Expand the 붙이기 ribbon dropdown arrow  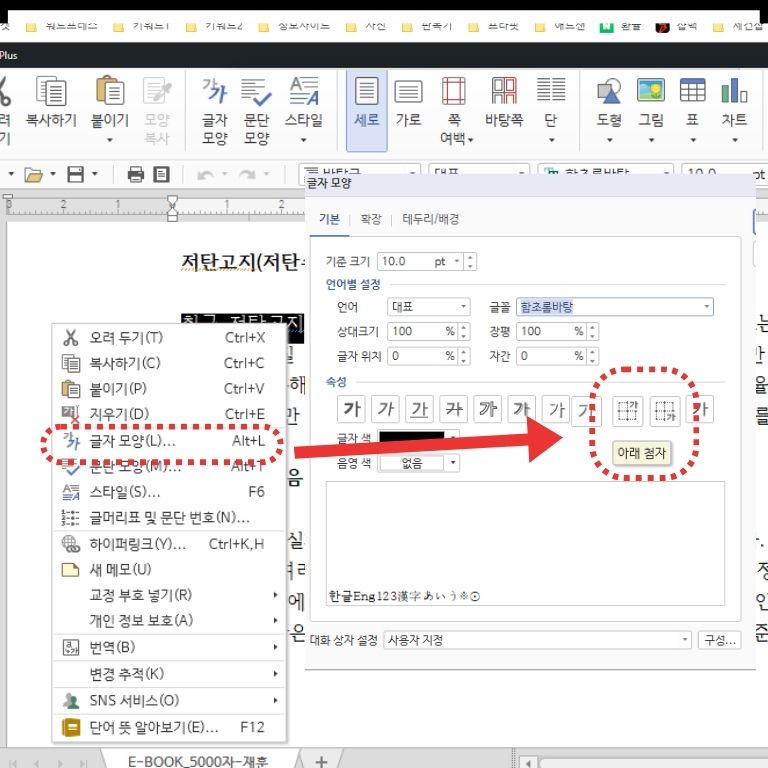pyautogui.click(x=110, y=140)
